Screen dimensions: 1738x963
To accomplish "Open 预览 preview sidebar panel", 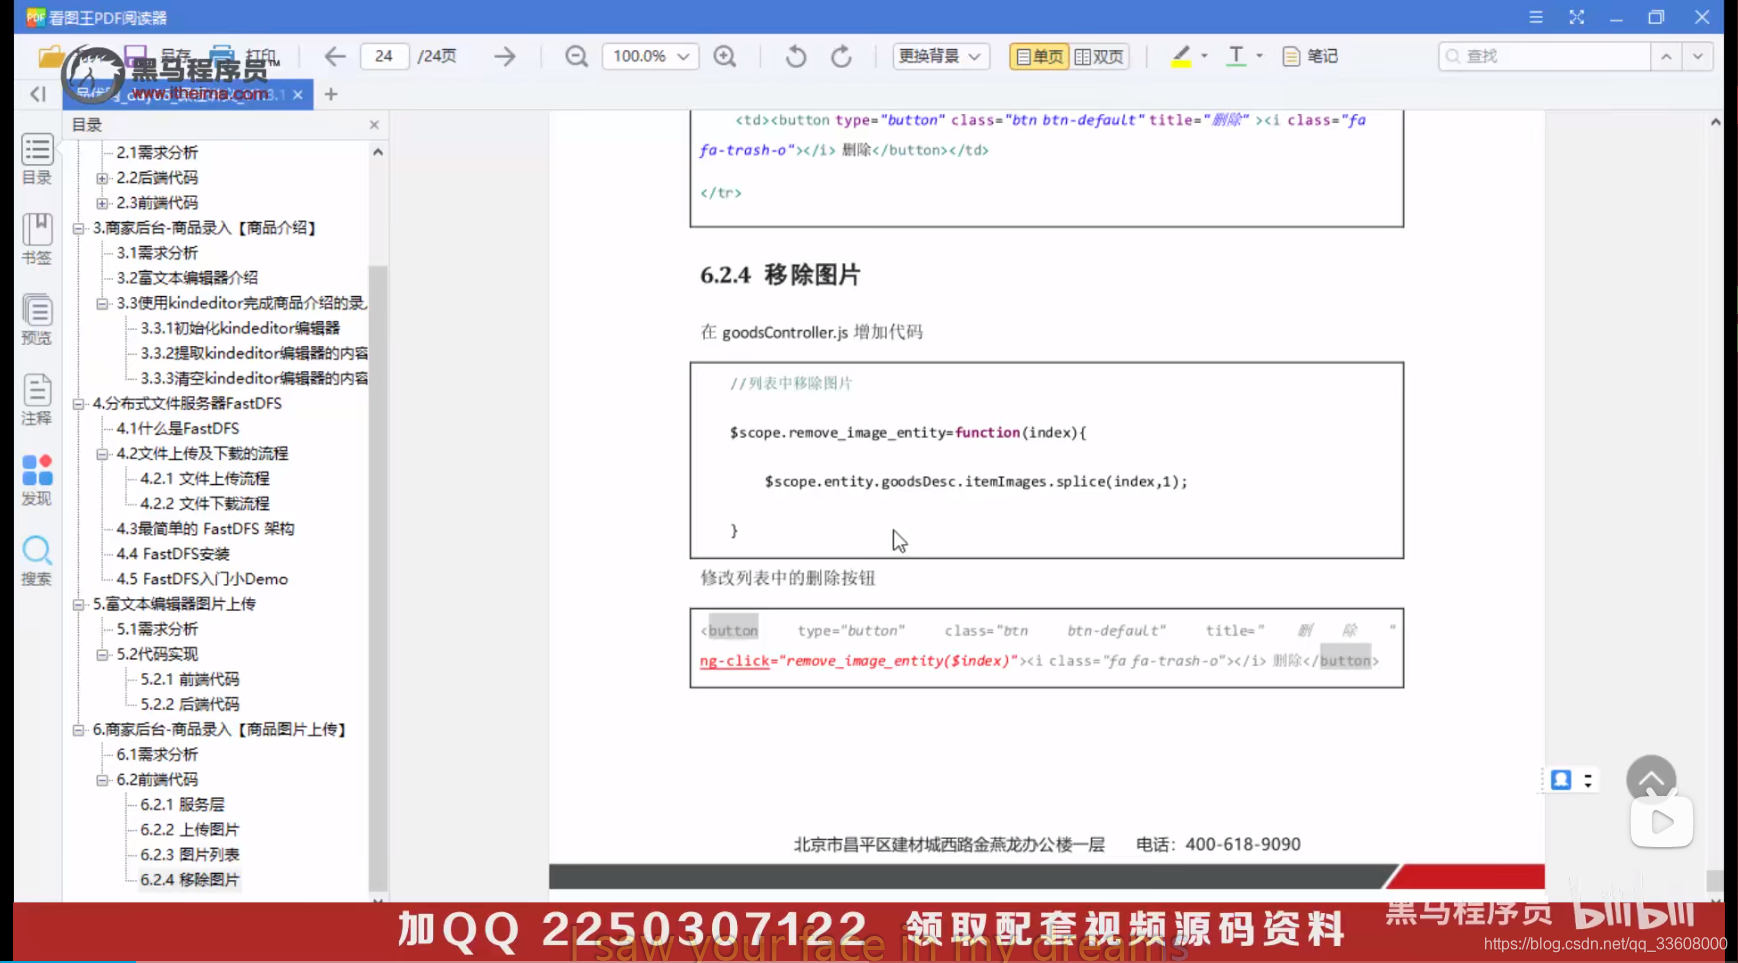I will point(37,320).
